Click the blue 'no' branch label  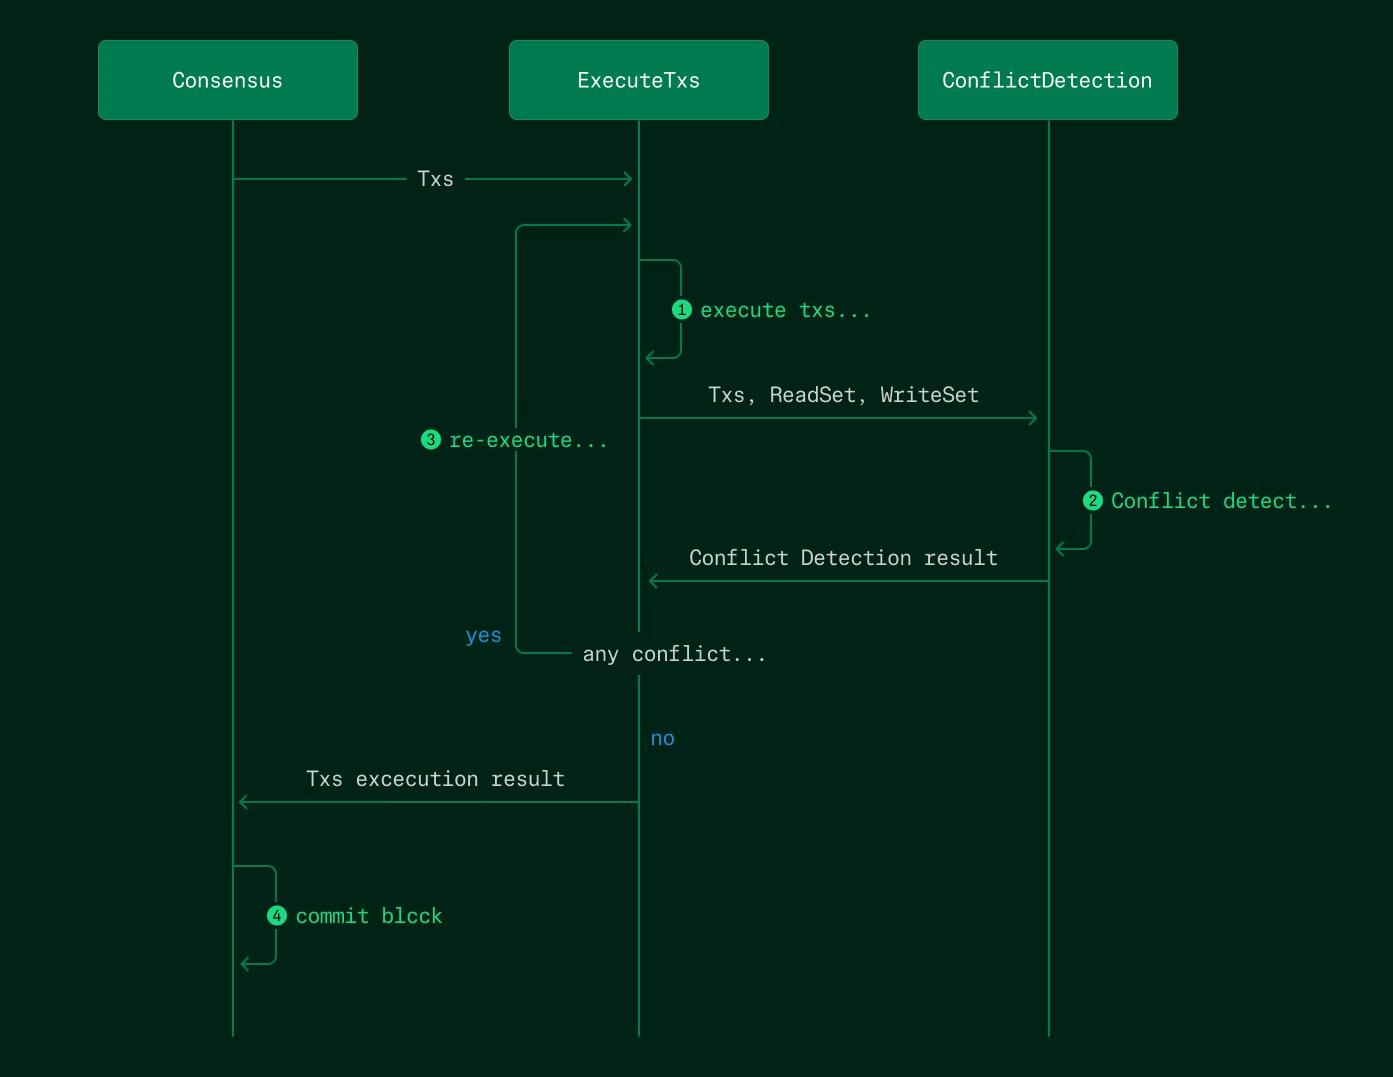pyautogui.click(x=662, y=739)
